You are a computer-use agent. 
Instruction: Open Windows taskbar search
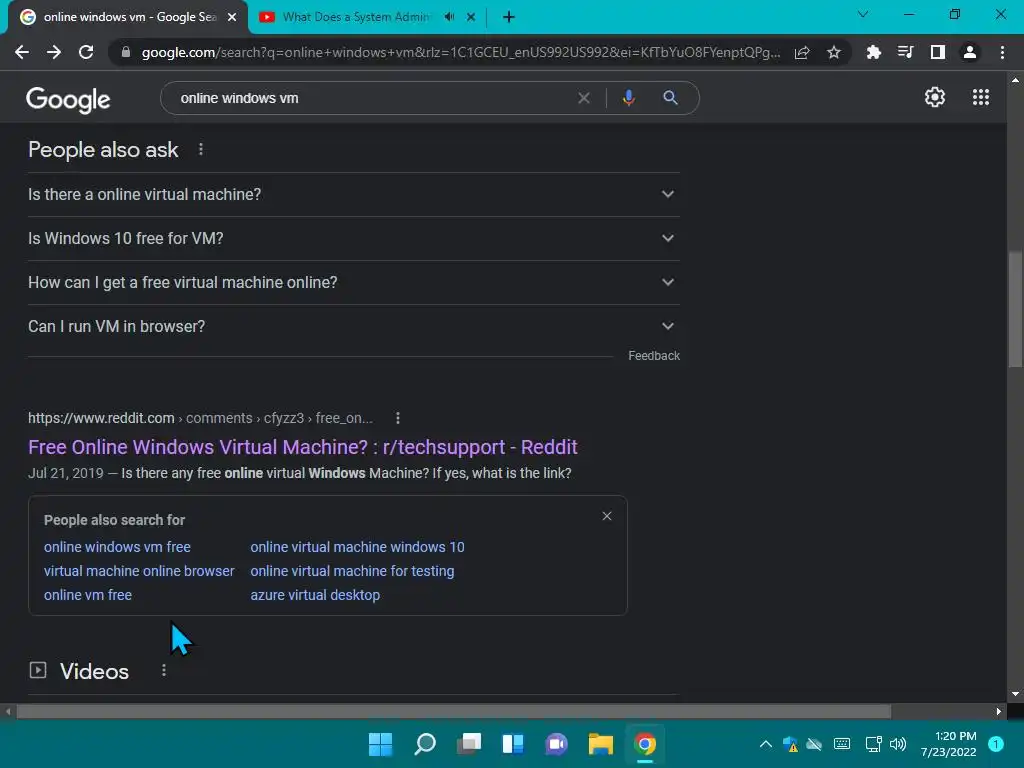pyautogui.click(x=424, y=744)
